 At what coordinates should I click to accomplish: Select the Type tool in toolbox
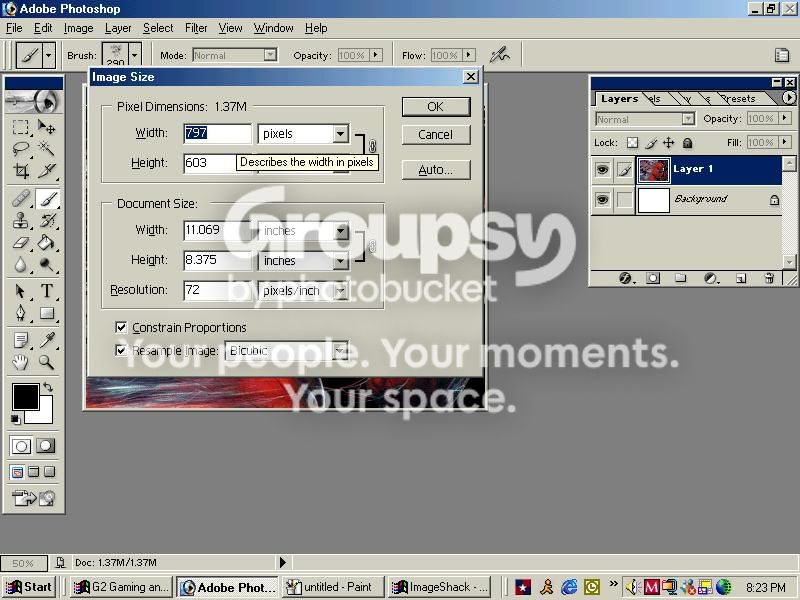tap(46, 291)
